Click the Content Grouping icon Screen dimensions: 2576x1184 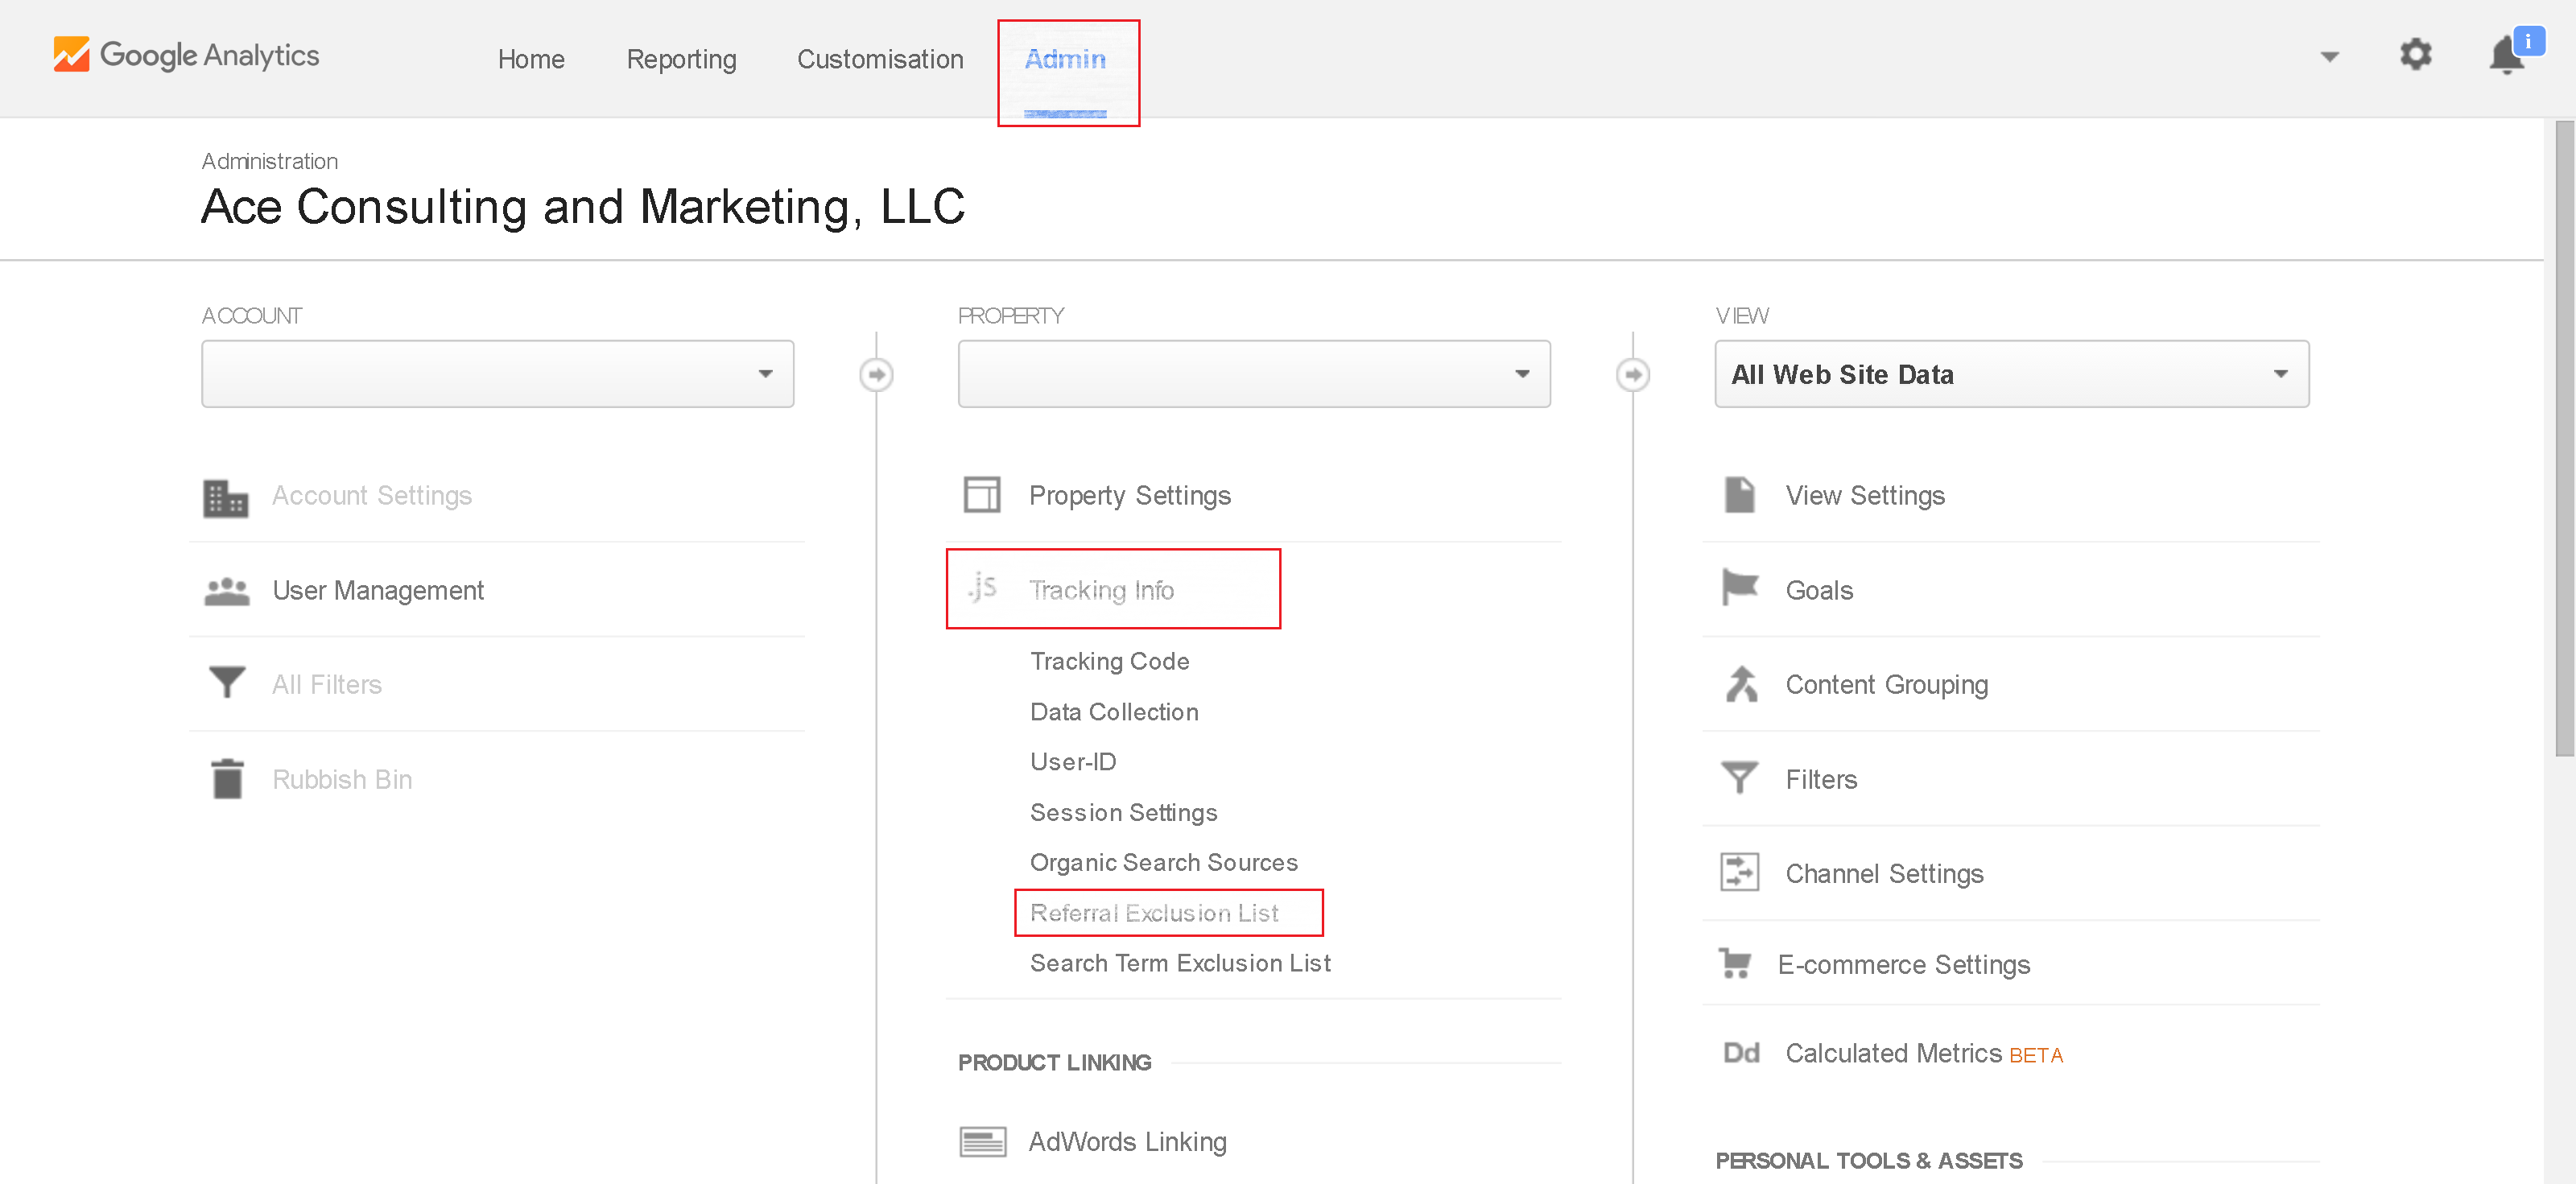pos(1741,684)
